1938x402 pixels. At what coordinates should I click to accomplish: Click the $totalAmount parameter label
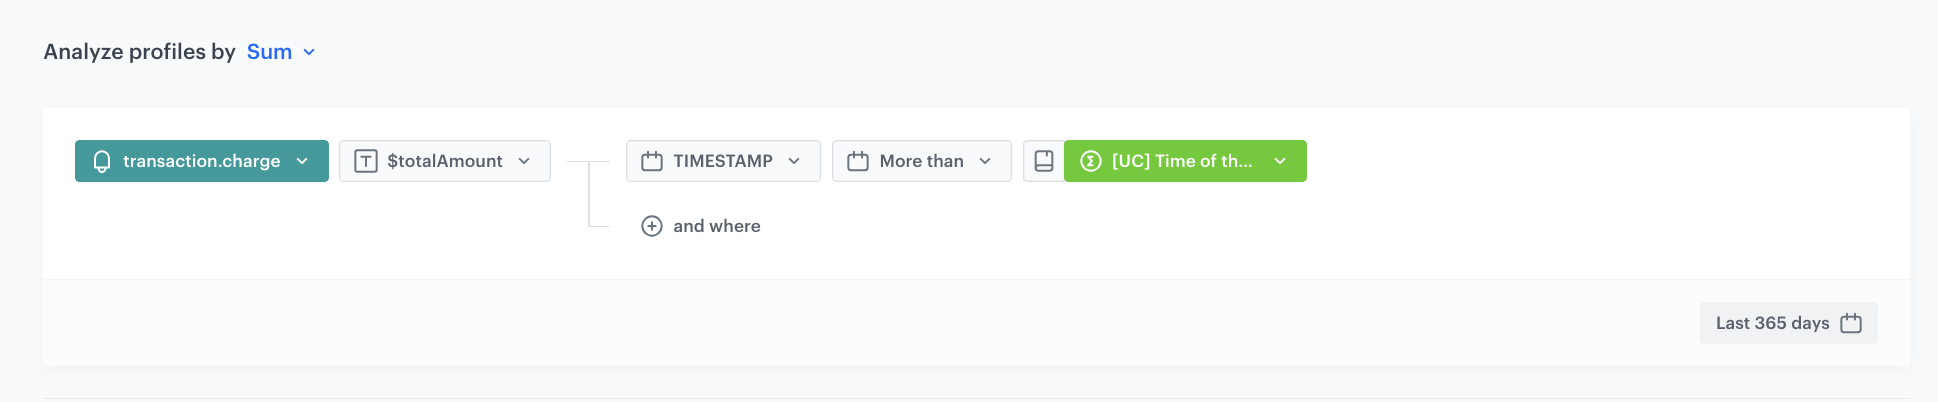coord(445,161)
